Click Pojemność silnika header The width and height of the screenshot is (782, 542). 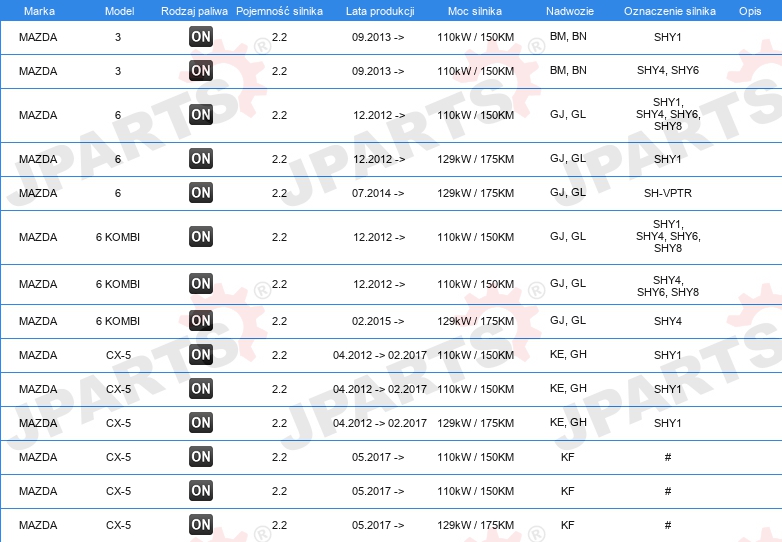coord(279,11)
